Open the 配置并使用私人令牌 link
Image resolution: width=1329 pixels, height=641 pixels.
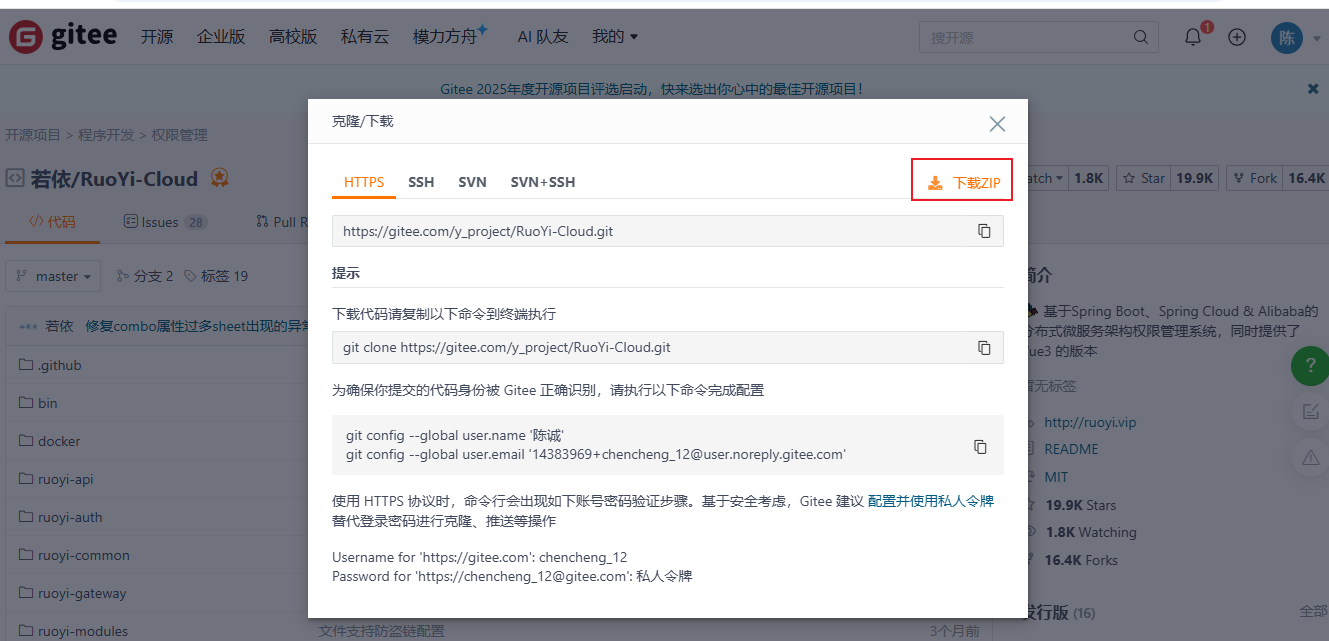(x=931, y=501)
